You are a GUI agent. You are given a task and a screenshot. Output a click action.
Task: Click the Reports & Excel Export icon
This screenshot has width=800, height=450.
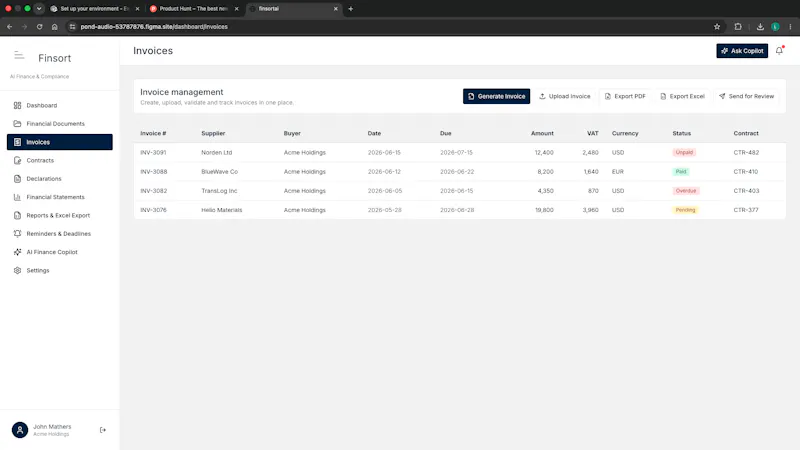click(17, 216)
